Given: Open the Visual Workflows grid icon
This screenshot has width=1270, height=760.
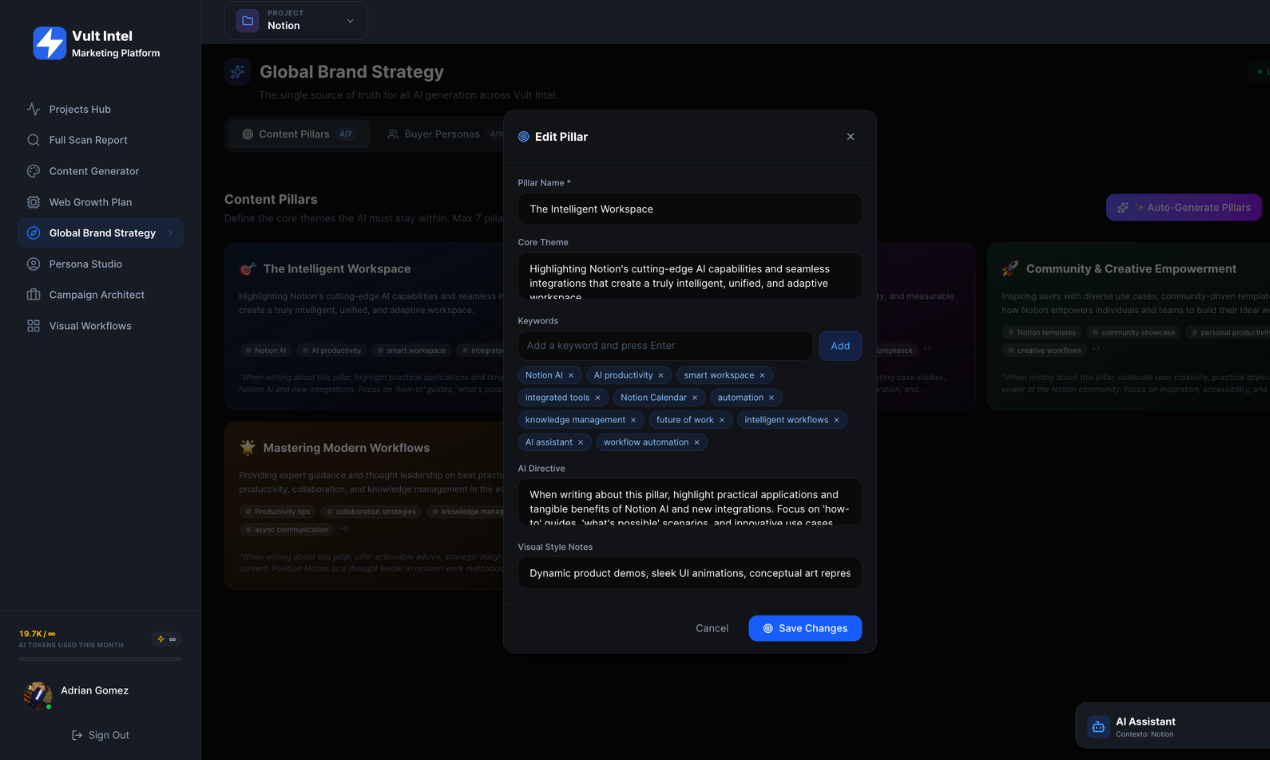Looking at the screenshot, I should tap(32, 325).
